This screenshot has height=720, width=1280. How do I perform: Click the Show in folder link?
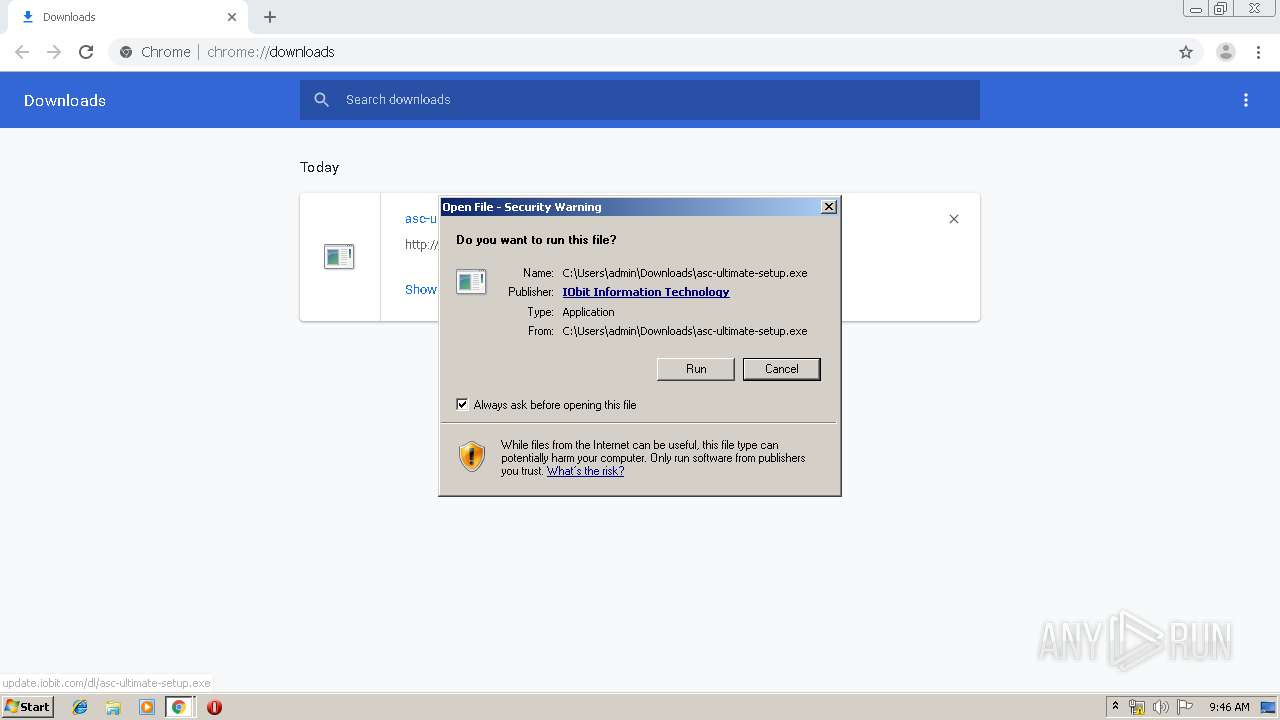[x=421, y=289]
